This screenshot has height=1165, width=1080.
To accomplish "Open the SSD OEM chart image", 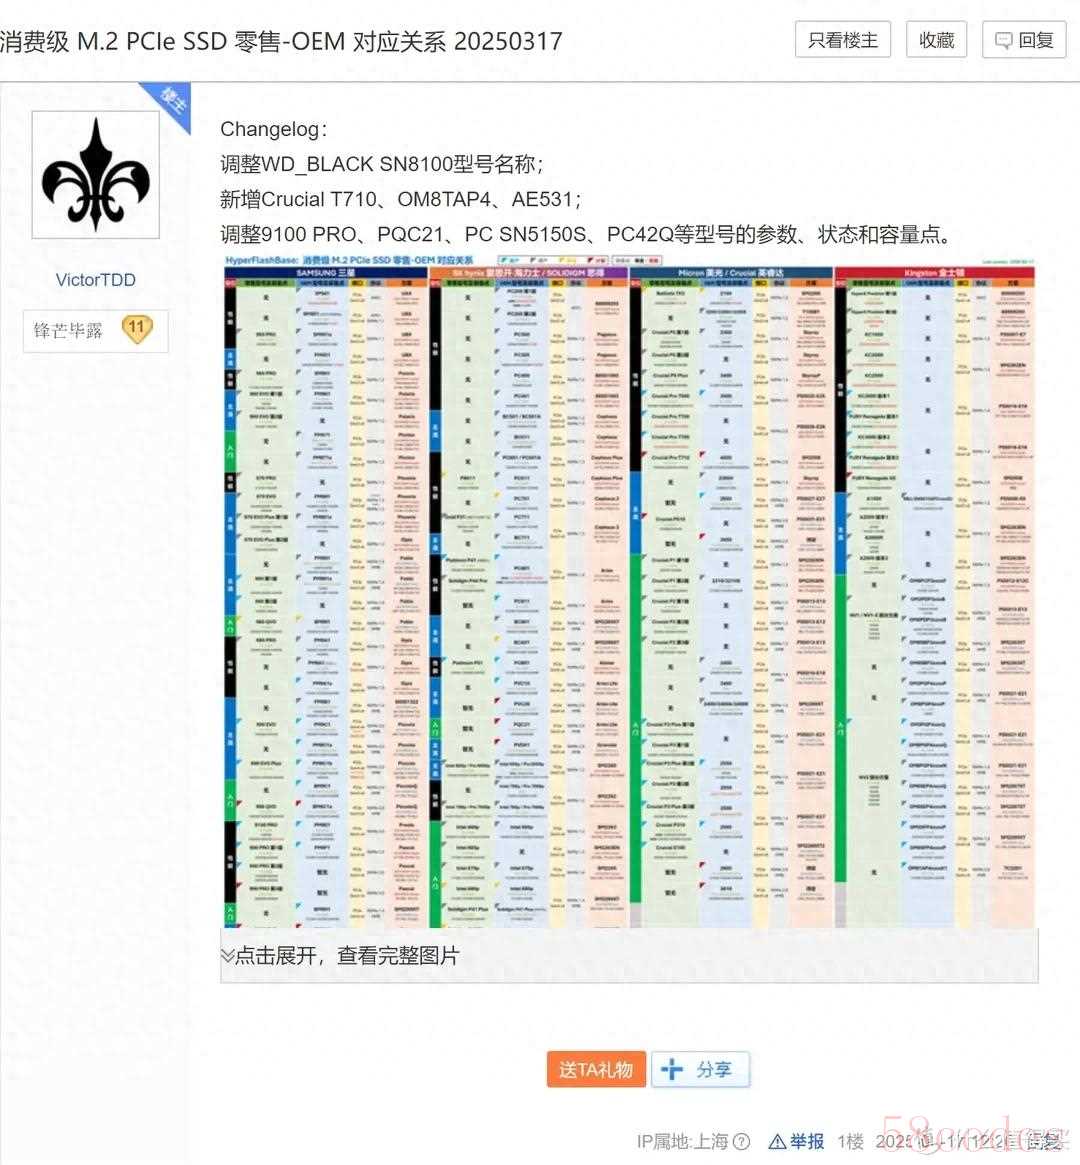I will [629, 591].
